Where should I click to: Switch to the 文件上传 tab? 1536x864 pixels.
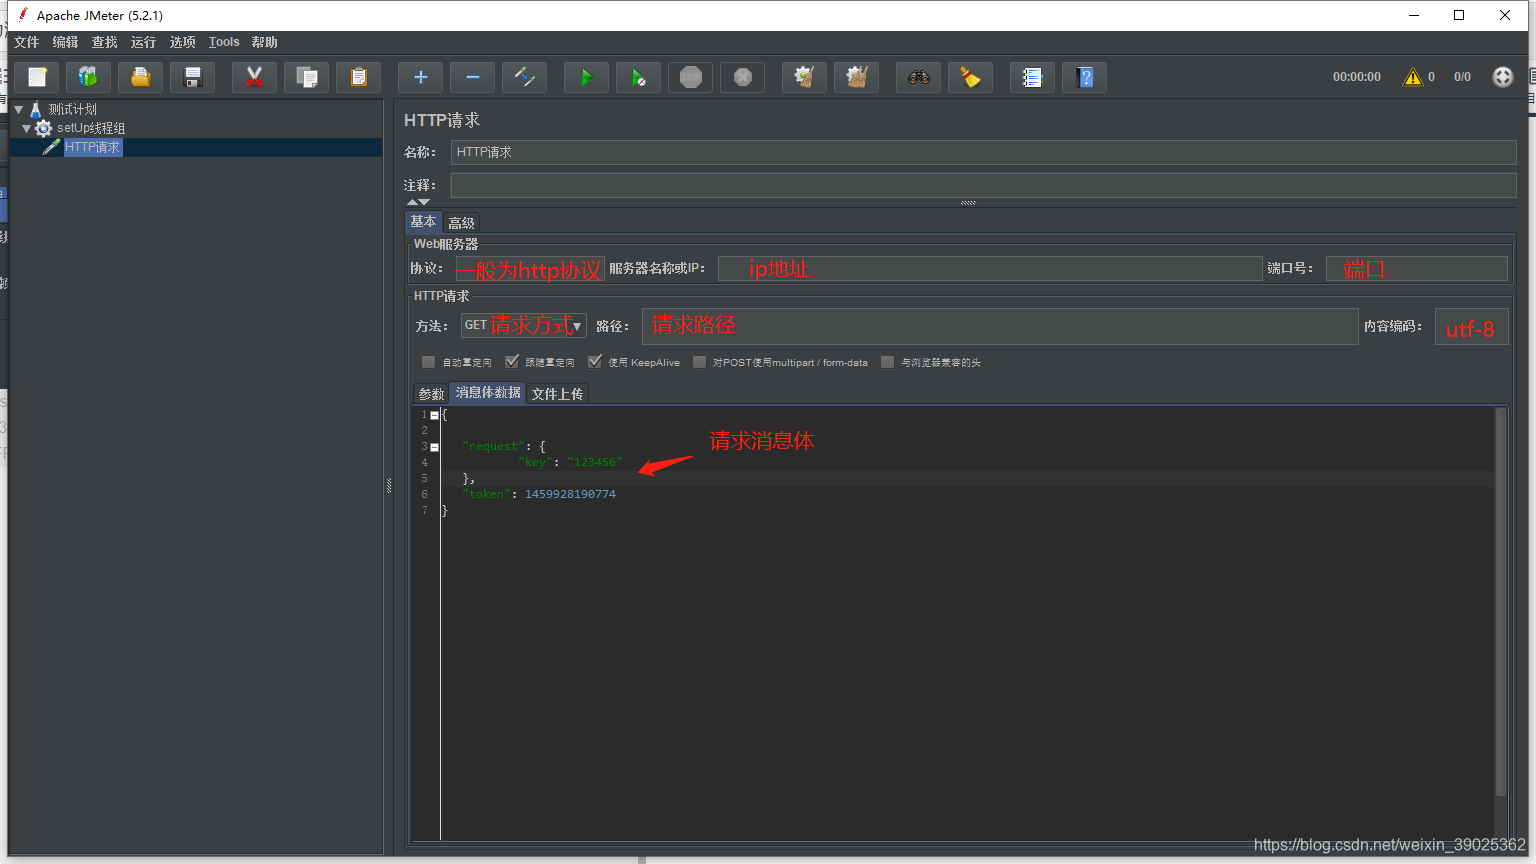coord(557,394)
